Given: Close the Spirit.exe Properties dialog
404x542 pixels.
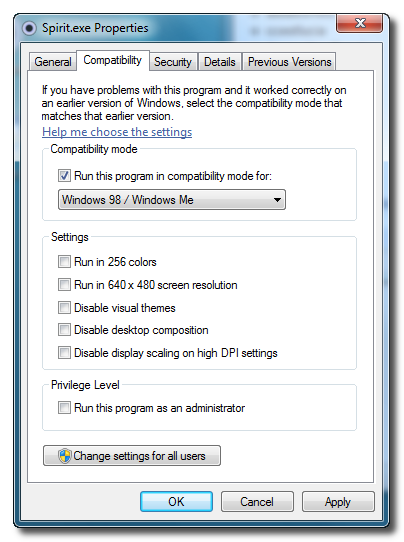Looking at the screenshot, I should pos(359,24).
